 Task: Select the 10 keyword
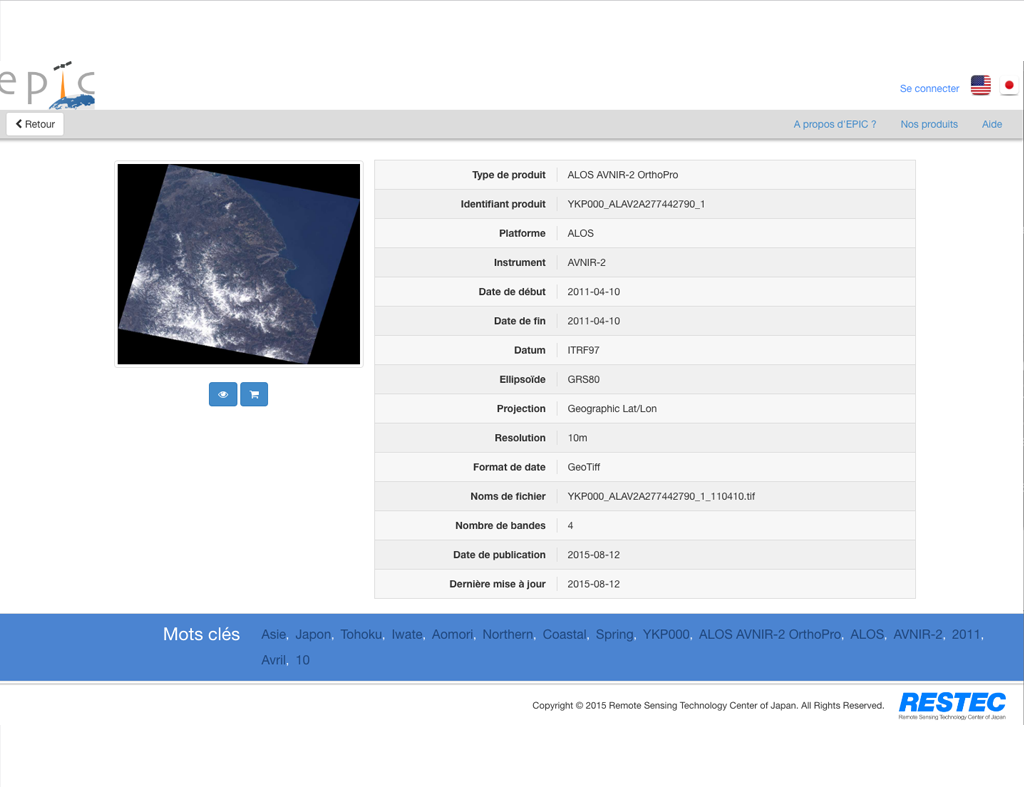pos(302,660)
